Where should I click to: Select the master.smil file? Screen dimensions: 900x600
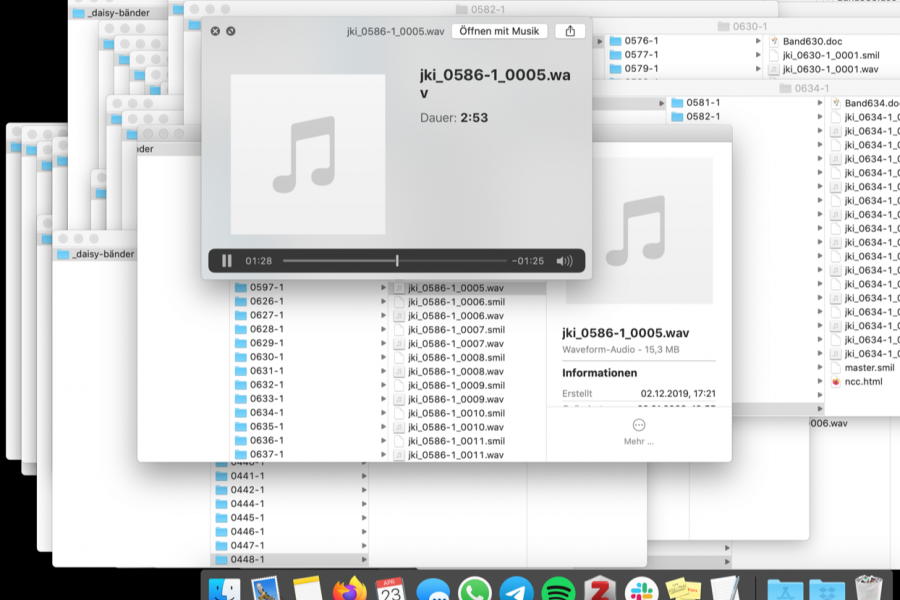[870, 367]
